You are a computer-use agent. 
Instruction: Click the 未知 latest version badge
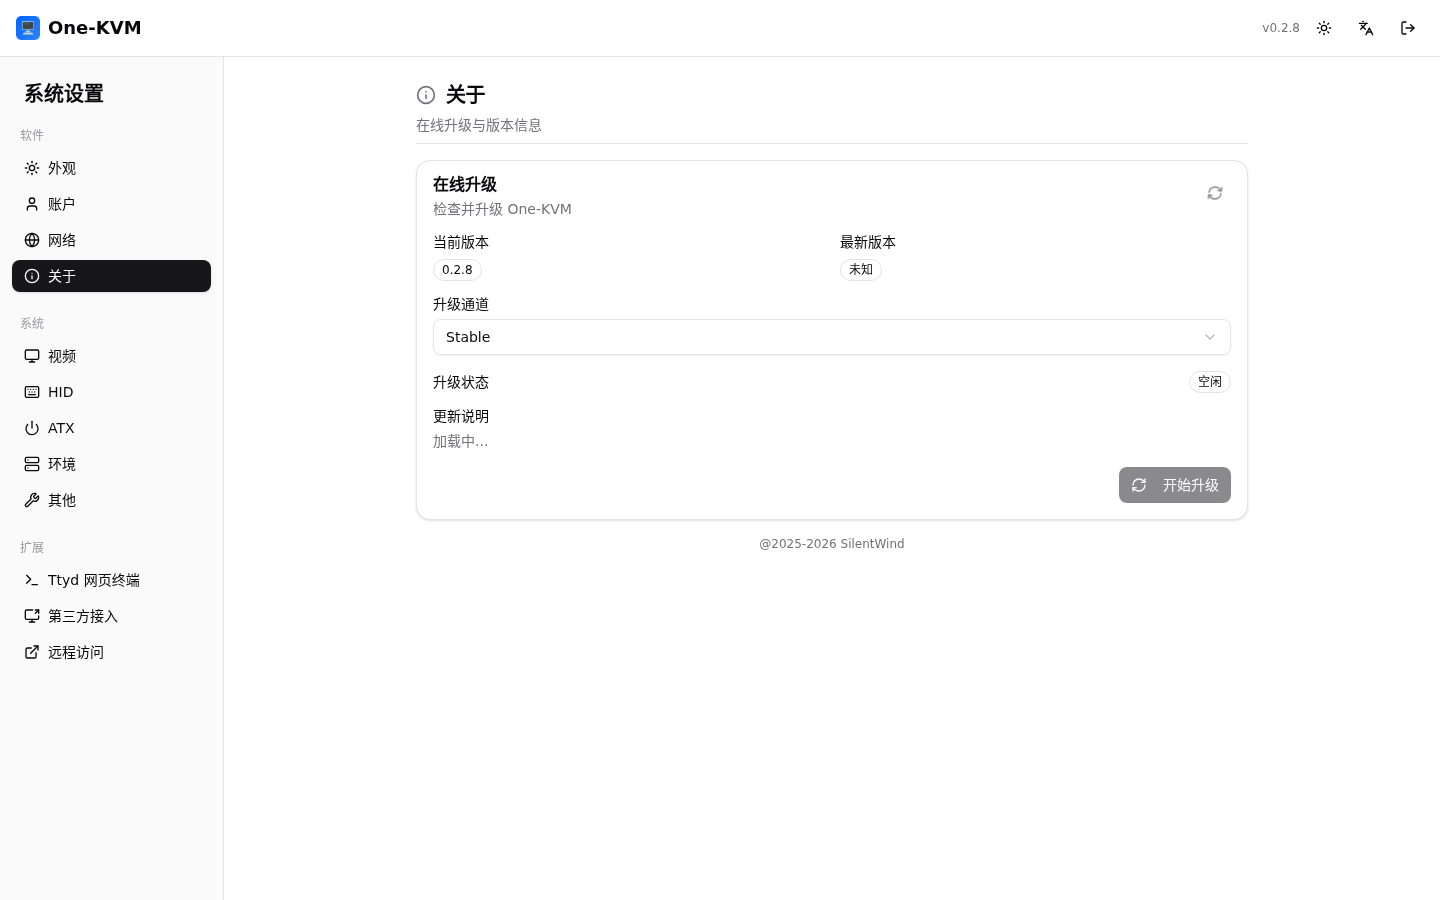point(861,270)
